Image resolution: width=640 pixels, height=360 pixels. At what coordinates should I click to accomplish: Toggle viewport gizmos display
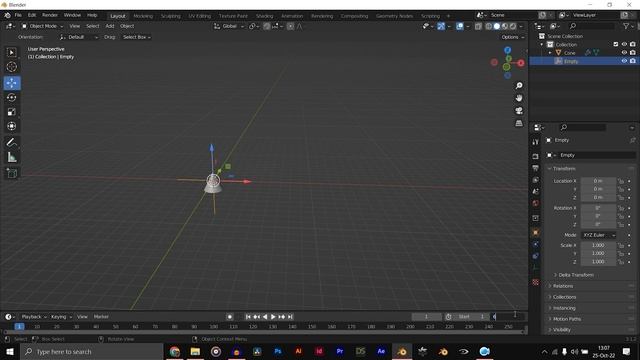click(x=441, y=26)
